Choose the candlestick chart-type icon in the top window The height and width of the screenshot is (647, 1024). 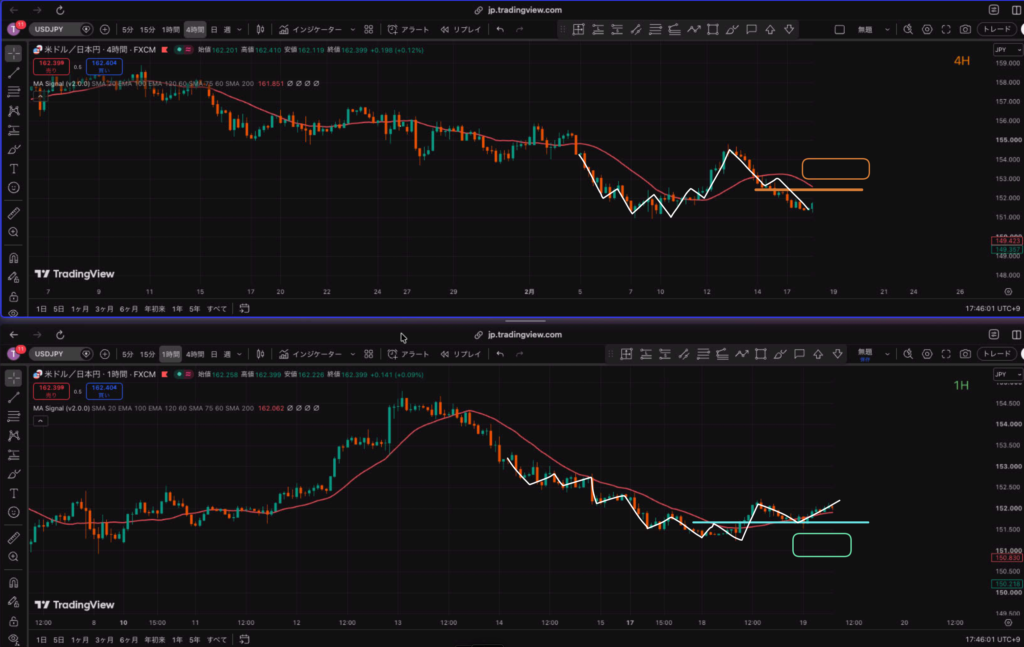click(261, 29)
